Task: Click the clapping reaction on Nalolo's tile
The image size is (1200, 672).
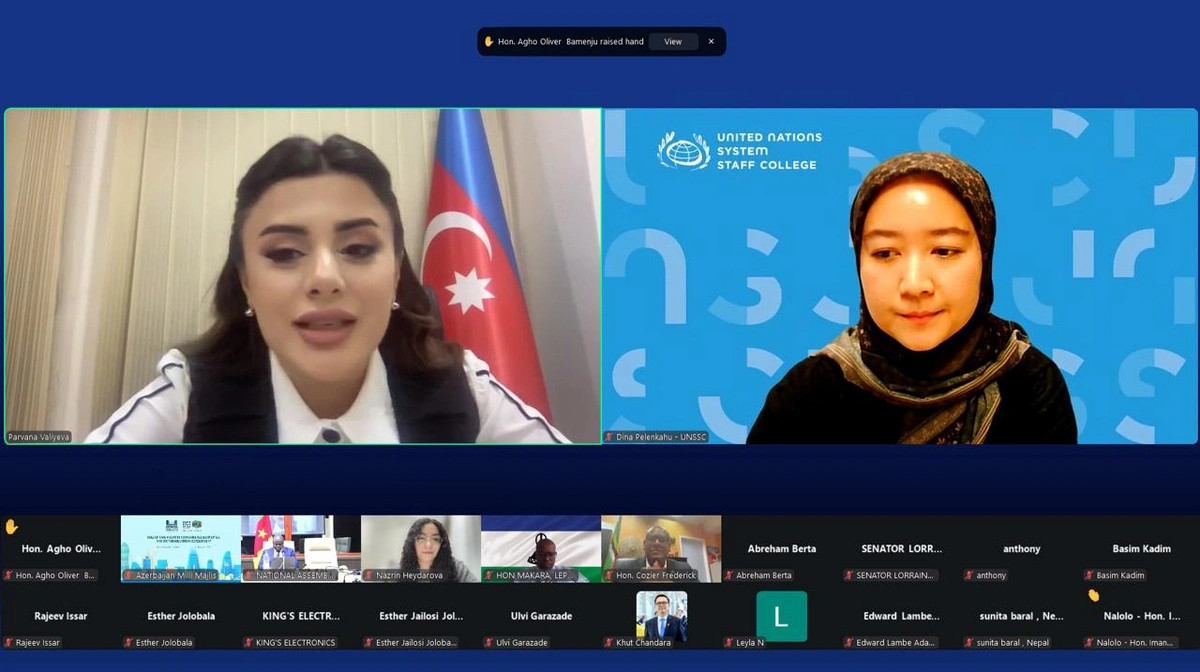Action: click(1093, 595)
